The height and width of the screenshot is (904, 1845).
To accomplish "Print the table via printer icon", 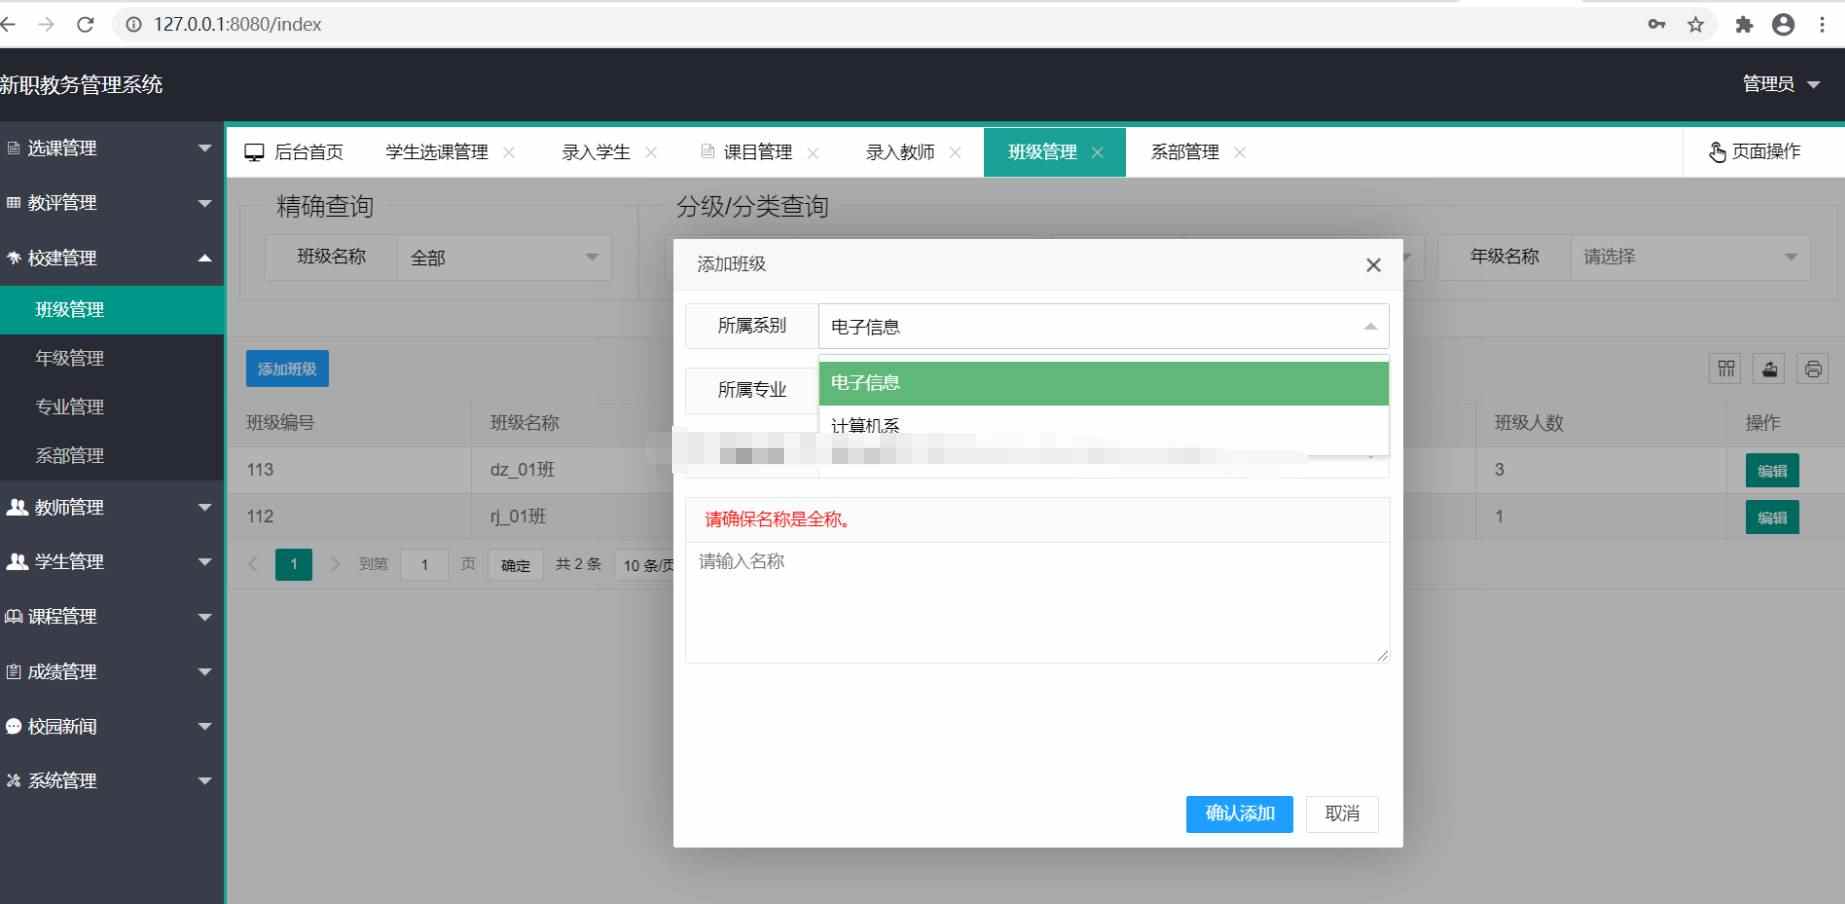I will (x=1813, y=369).
